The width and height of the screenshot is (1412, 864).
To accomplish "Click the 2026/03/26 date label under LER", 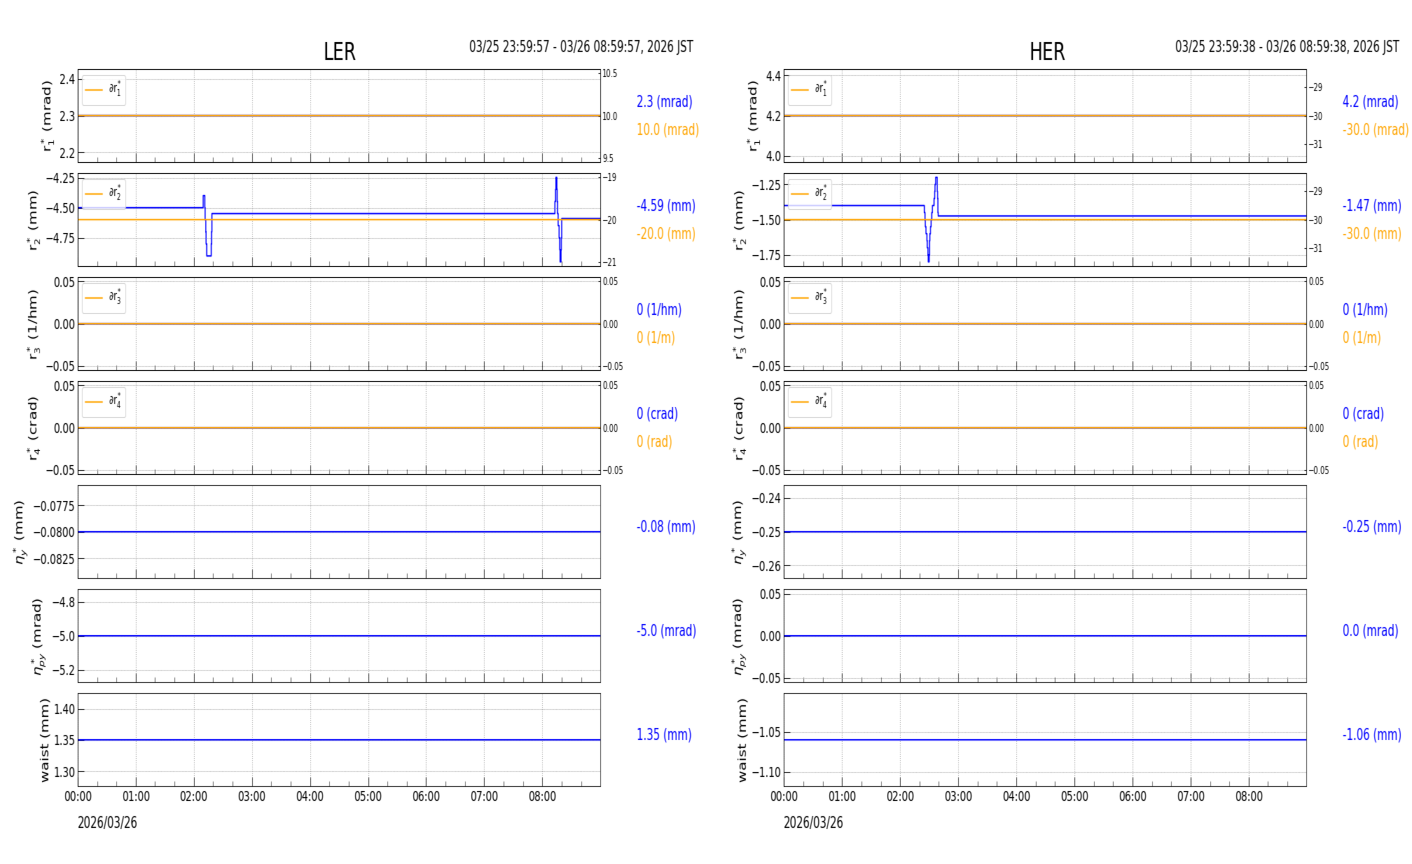I will tap(107, 823).
